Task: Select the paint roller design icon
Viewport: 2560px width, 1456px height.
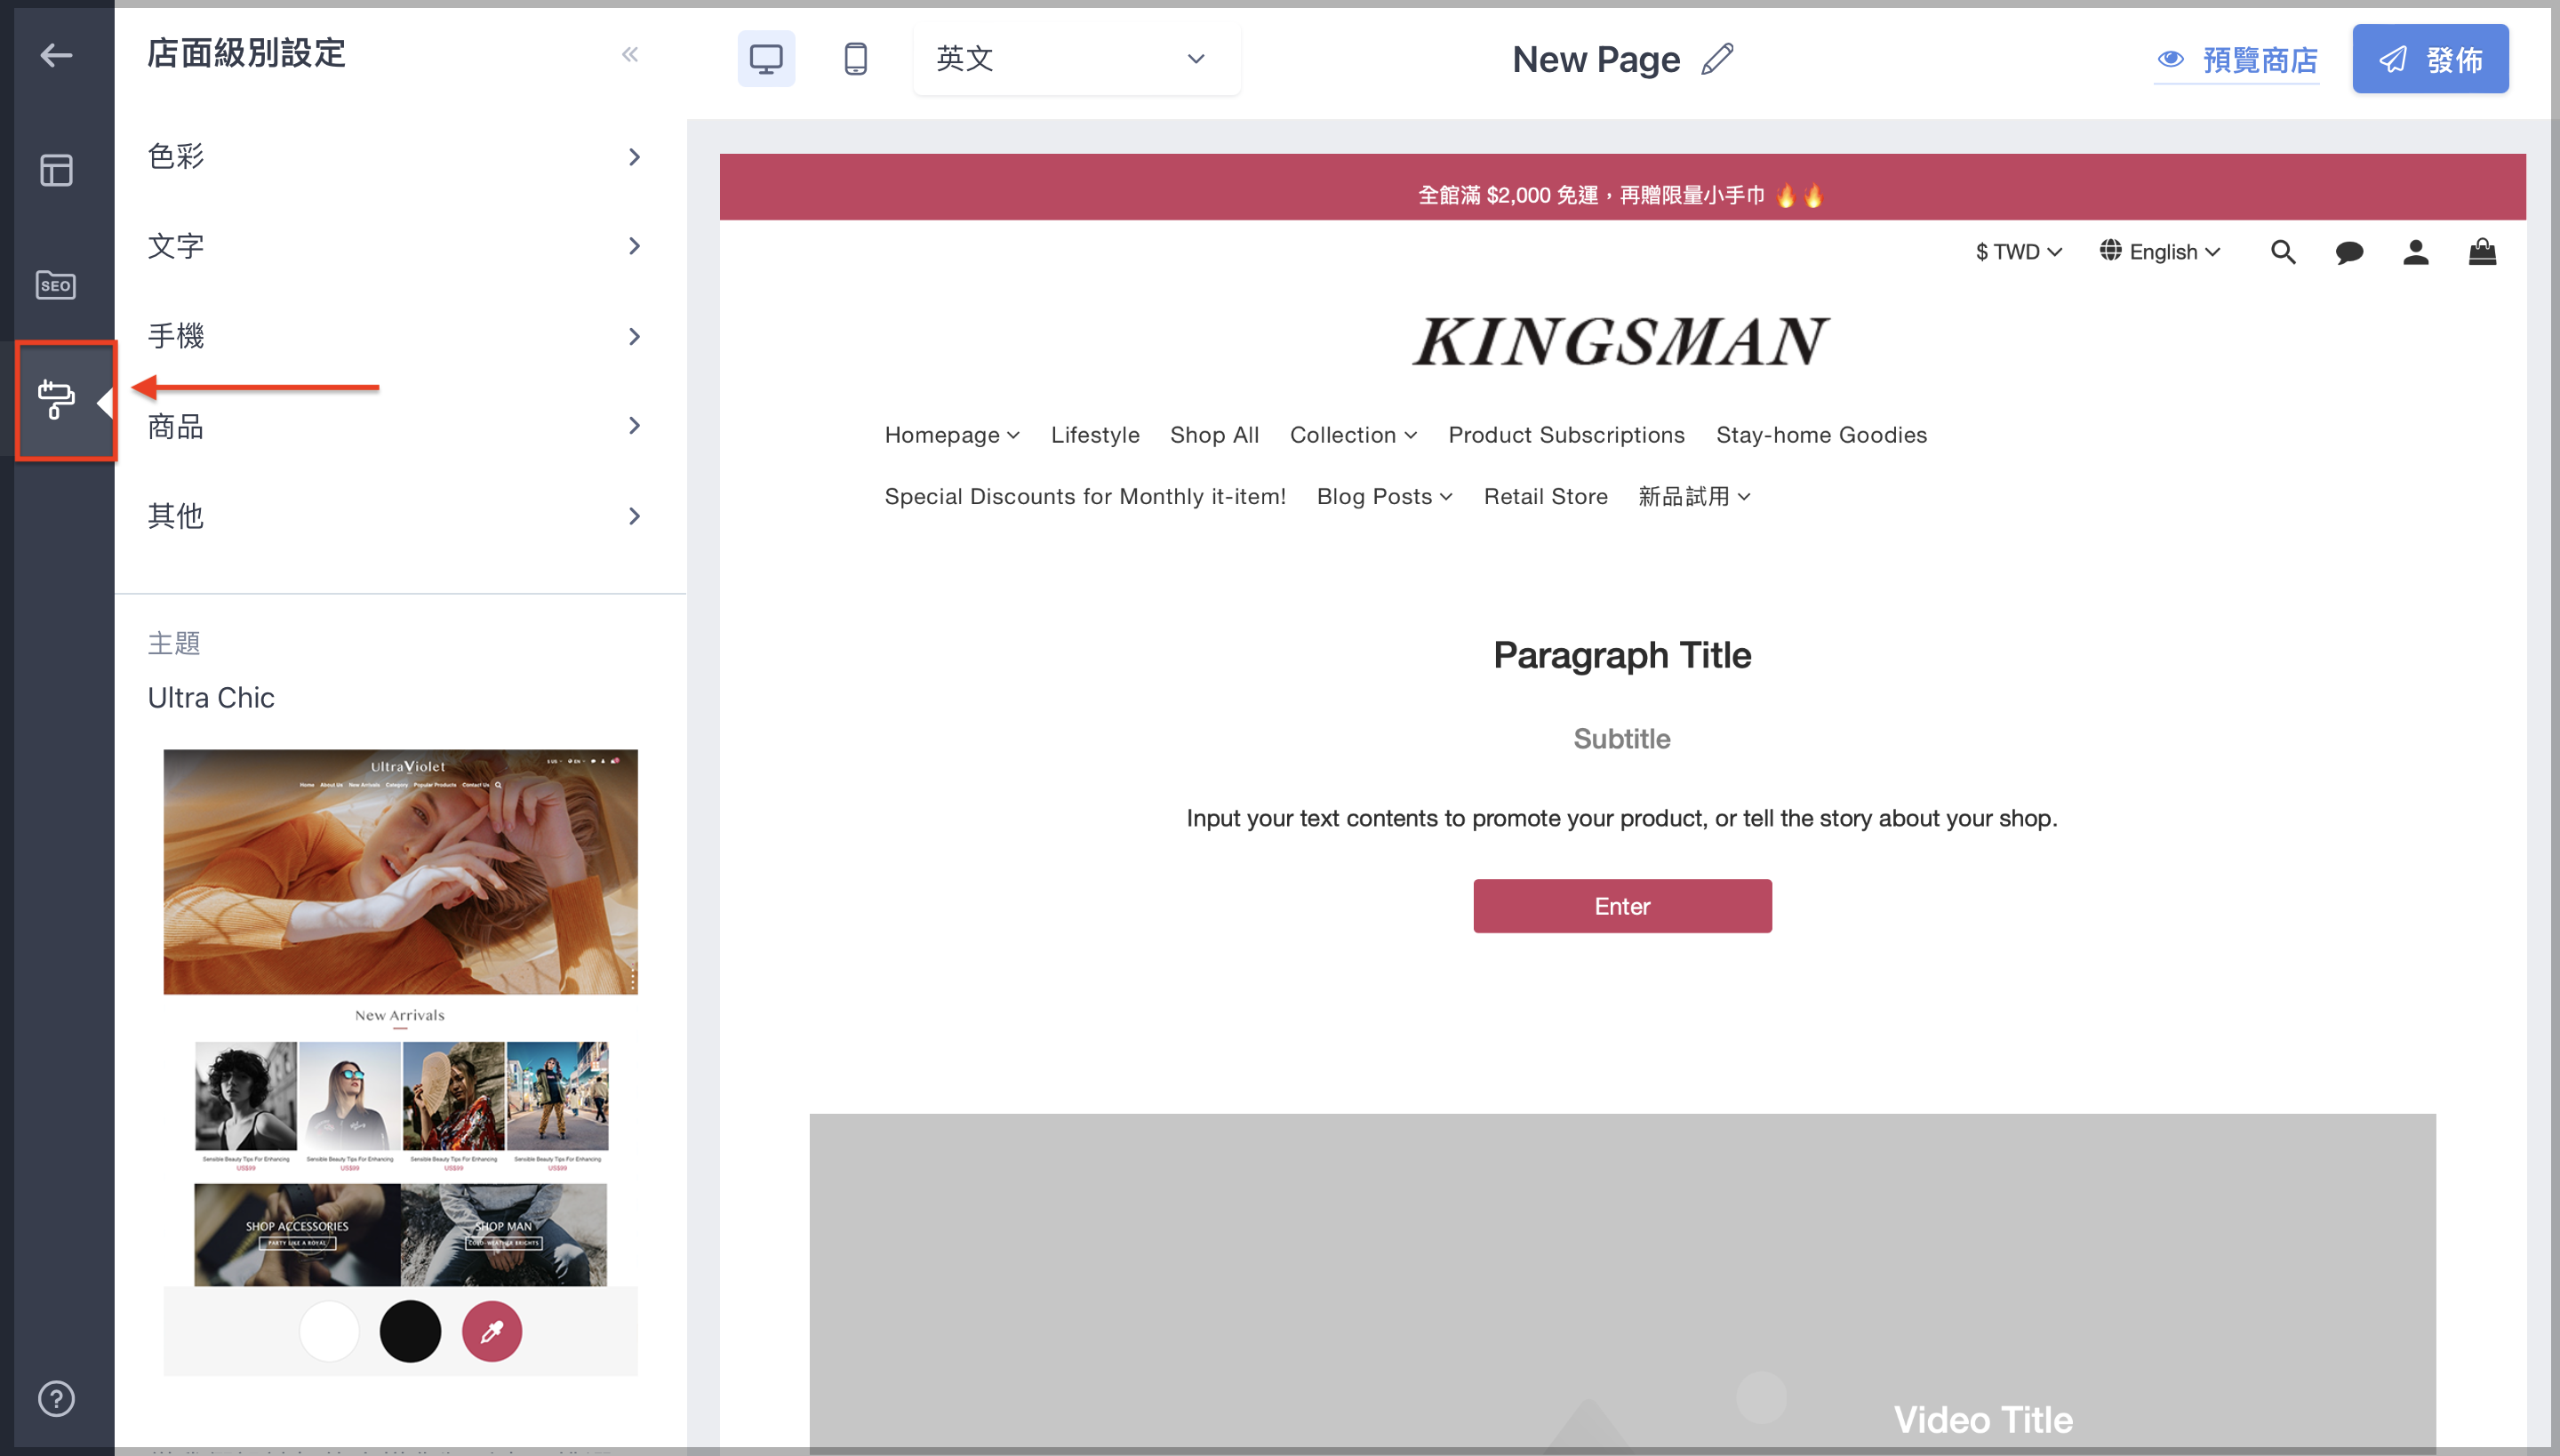Action: [56, 400]
